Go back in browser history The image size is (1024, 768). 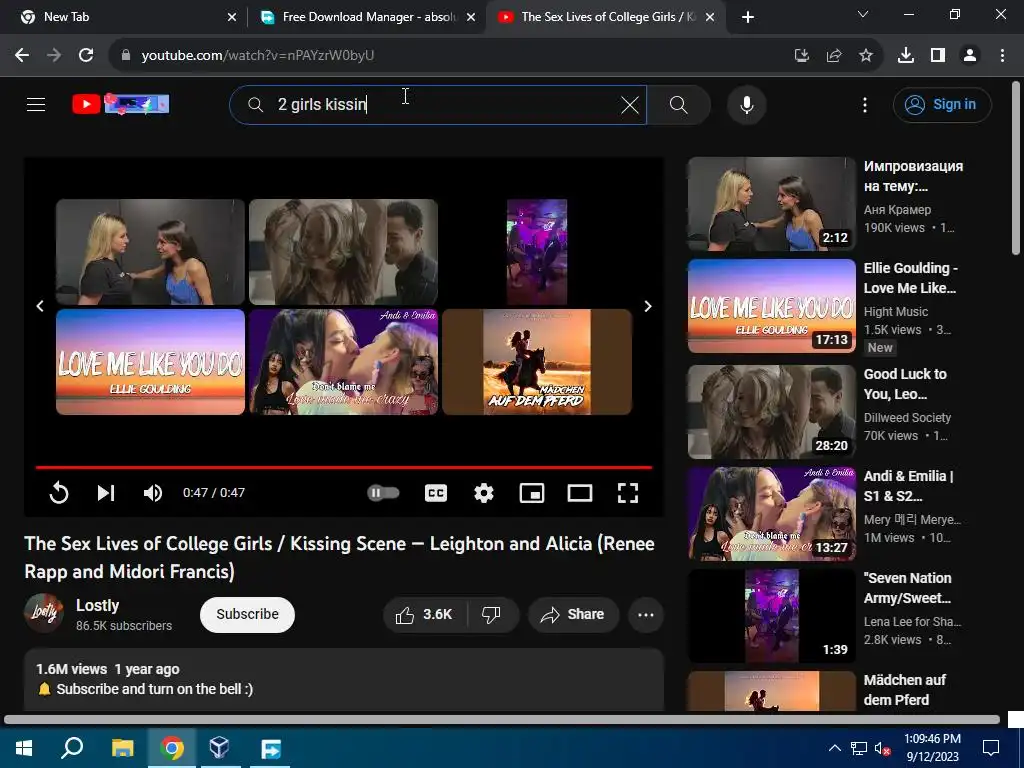pyautogui.click(x=22, y=56)
